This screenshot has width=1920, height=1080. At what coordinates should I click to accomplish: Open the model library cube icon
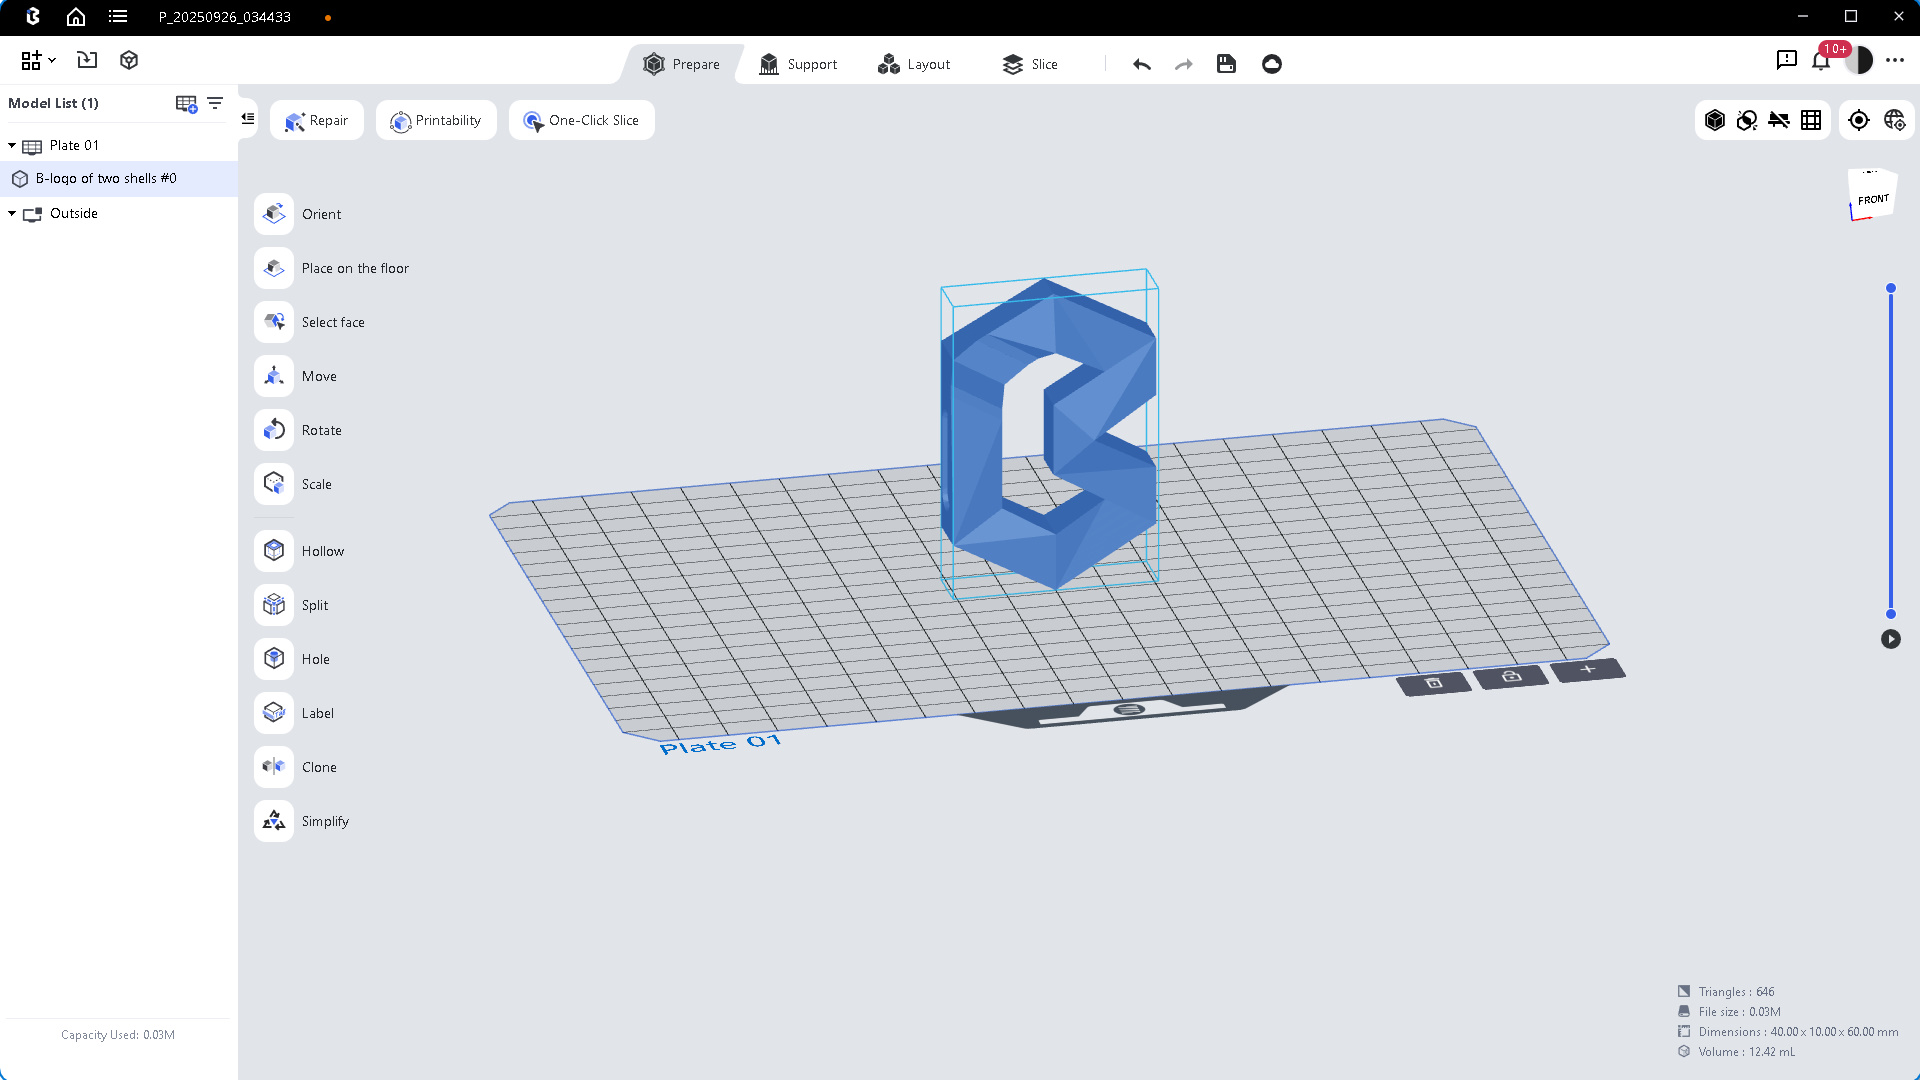click(x=129, y=60)
